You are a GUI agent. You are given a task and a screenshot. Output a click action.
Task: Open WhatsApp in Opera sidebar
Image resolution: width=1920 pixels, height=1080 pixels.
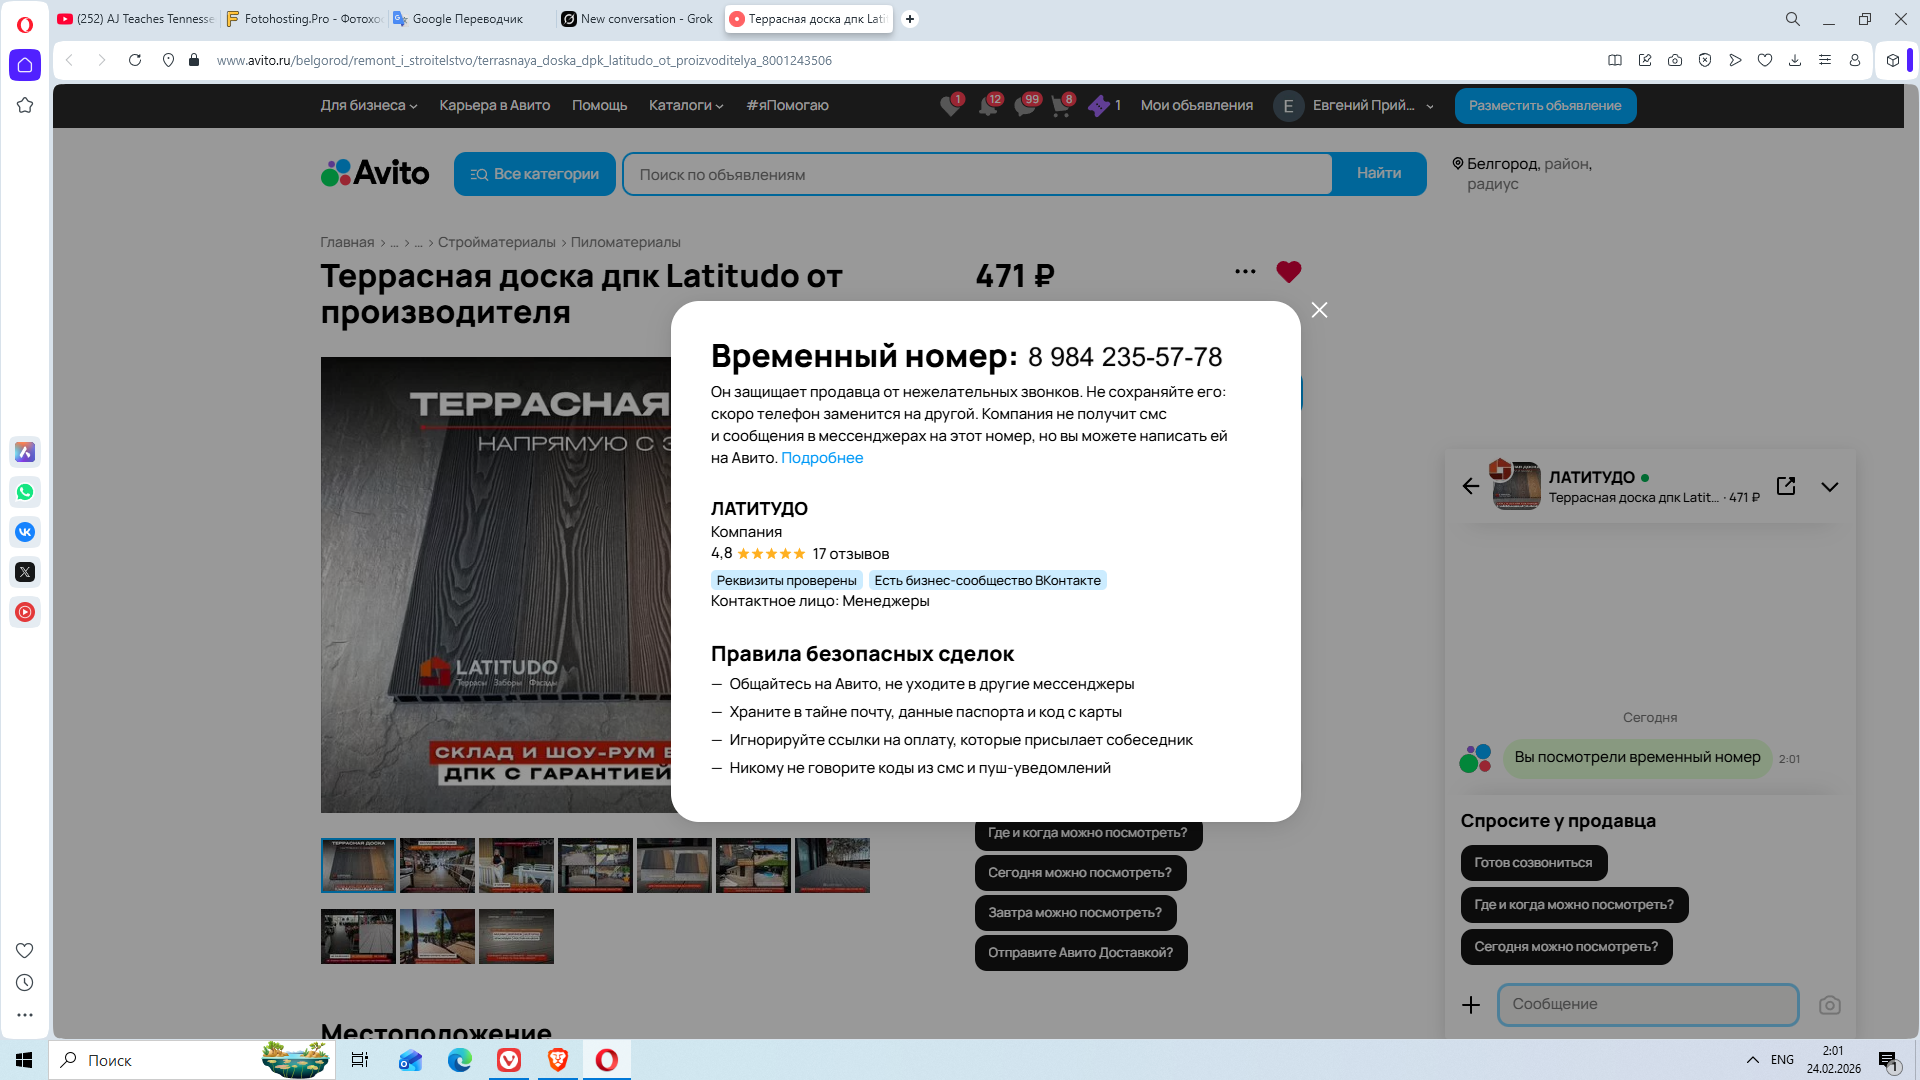pyautogui.click(x=25, y=492)
